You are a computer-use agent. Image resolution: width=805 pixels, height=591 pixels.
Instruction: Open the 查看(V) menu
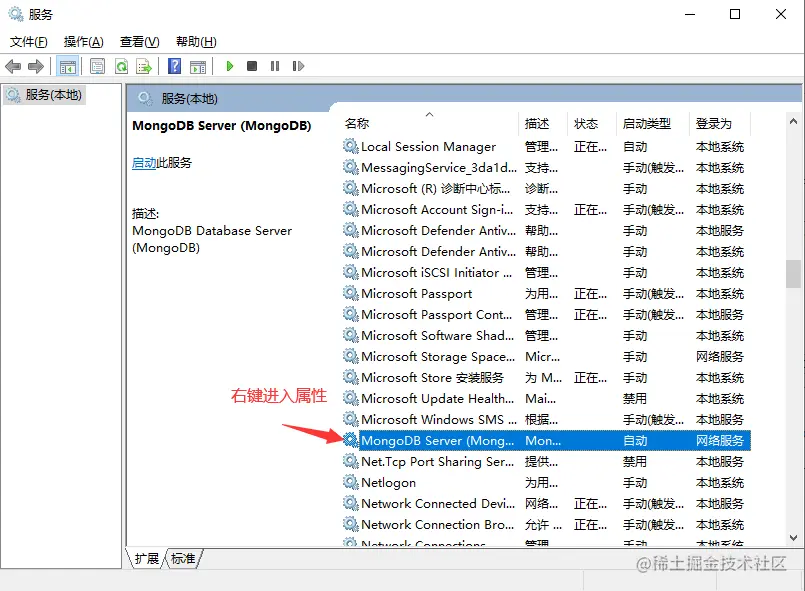(140, 42)
